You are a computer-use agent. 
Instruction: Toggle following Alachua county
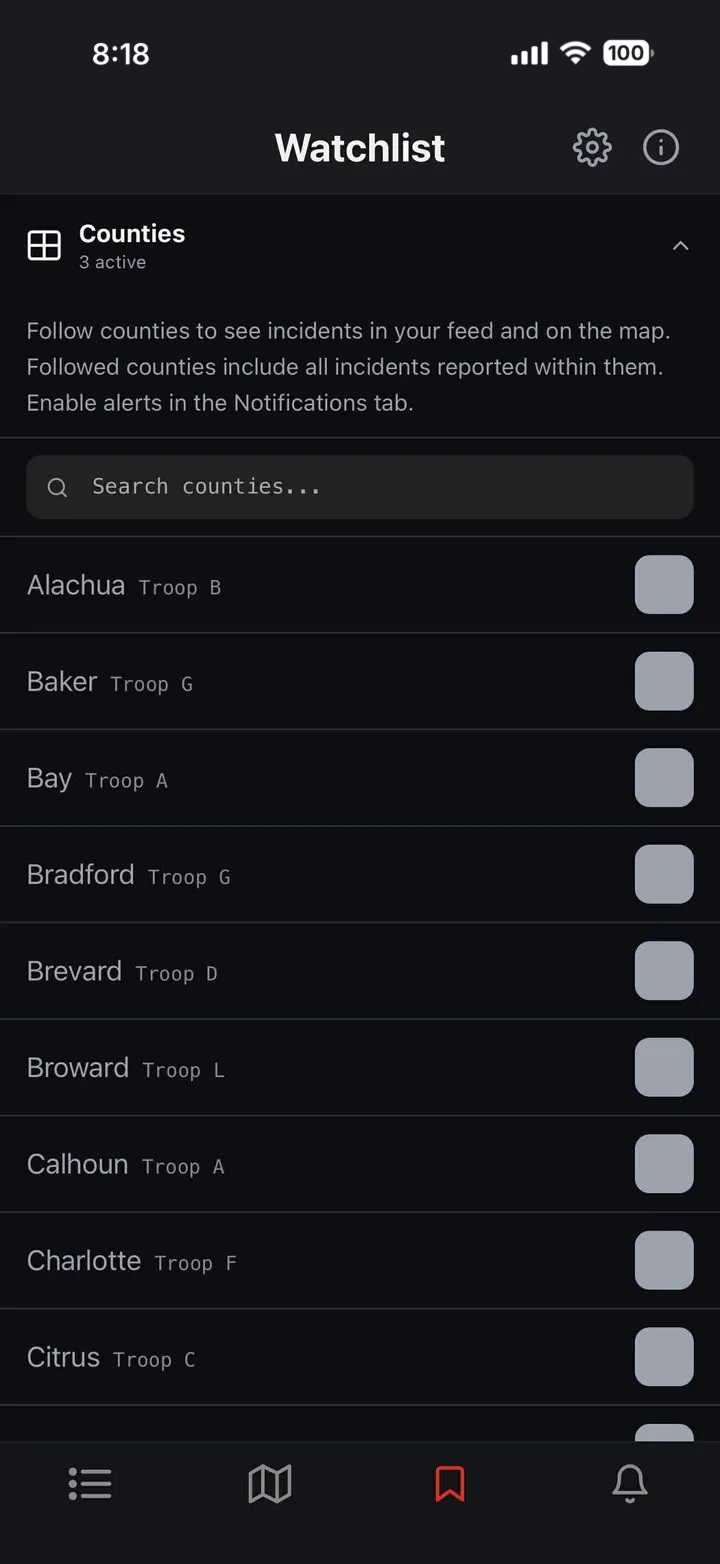(x=664, y=584)
